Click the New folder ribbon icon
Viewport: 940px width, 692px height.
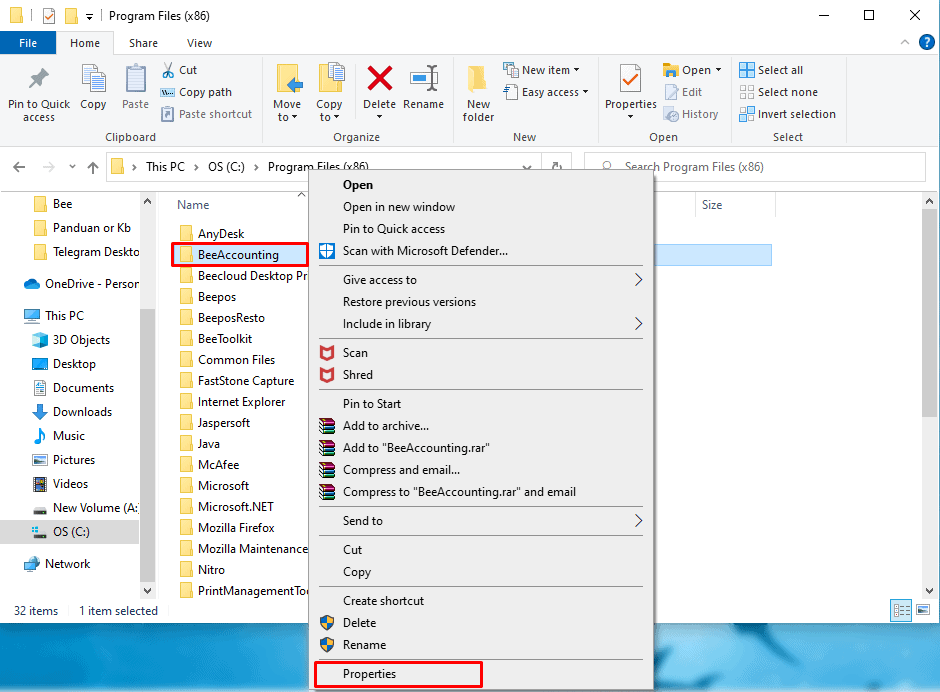click(478, 80)
